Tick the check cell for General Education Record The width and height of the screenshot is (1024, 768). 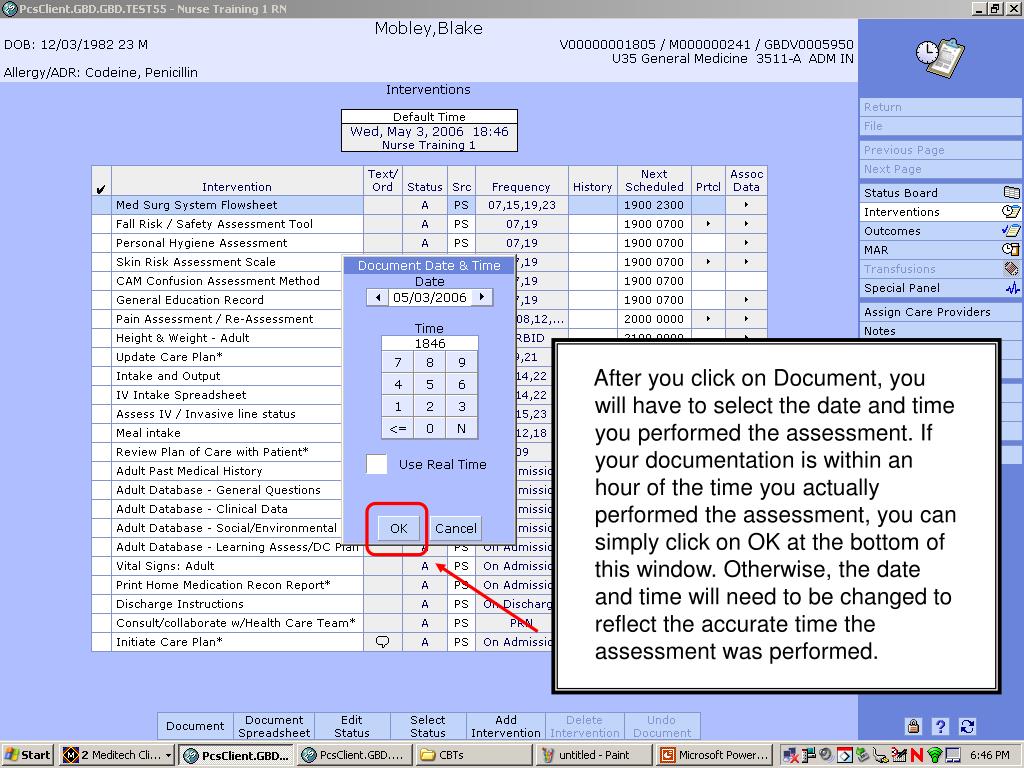click(x=101, y=300)
